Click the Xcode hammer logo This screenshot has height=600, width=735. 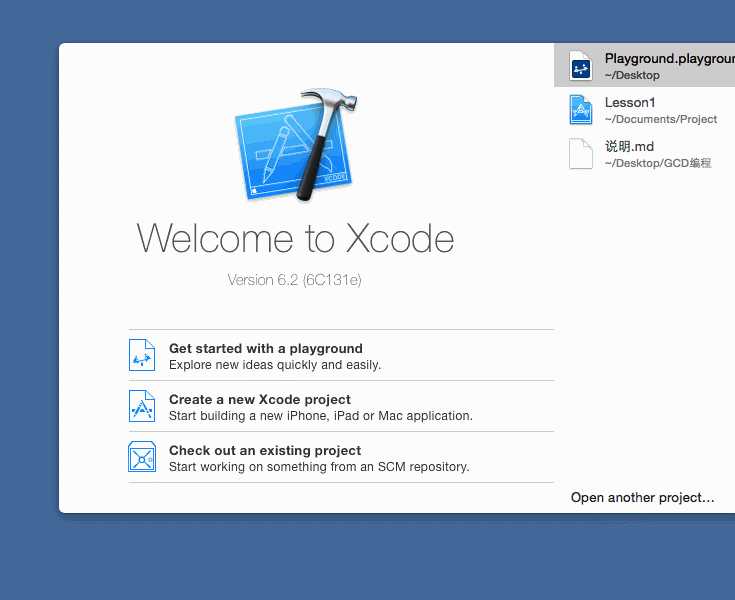[295, 144]
